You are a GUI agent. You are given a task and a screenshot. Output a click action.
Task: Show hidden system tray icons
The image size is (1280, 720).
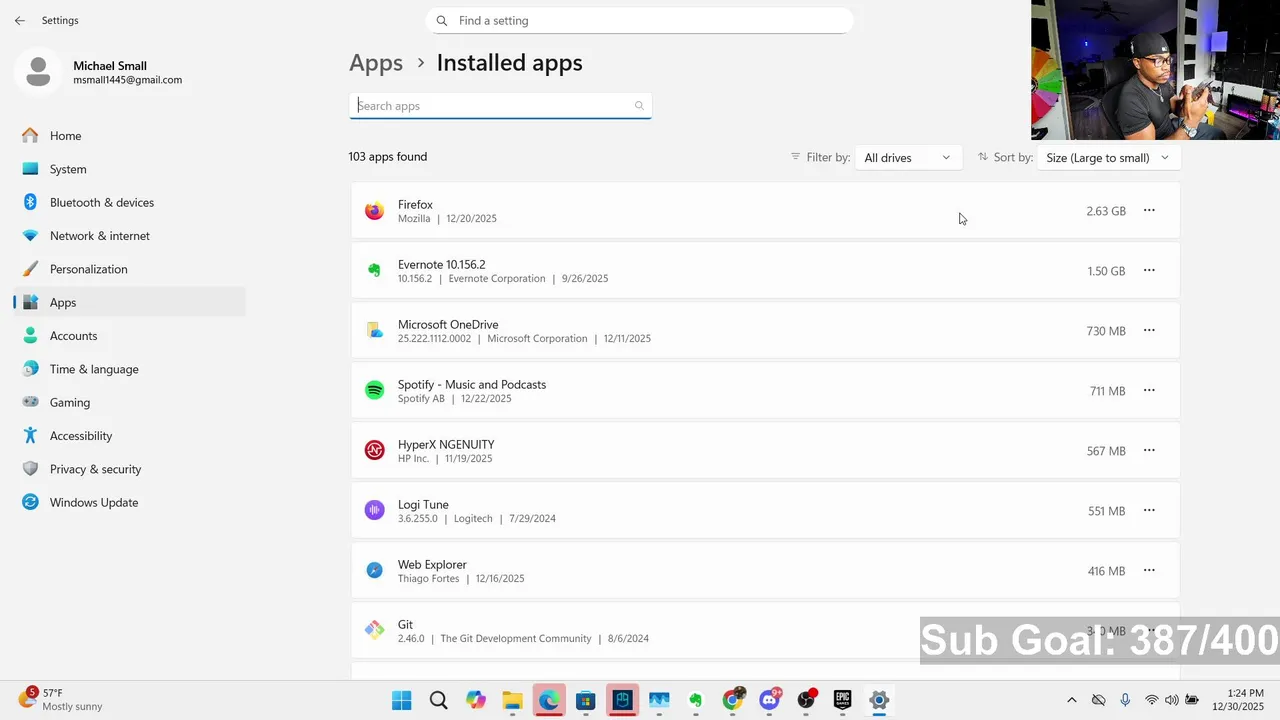(x=1072, y=700)
